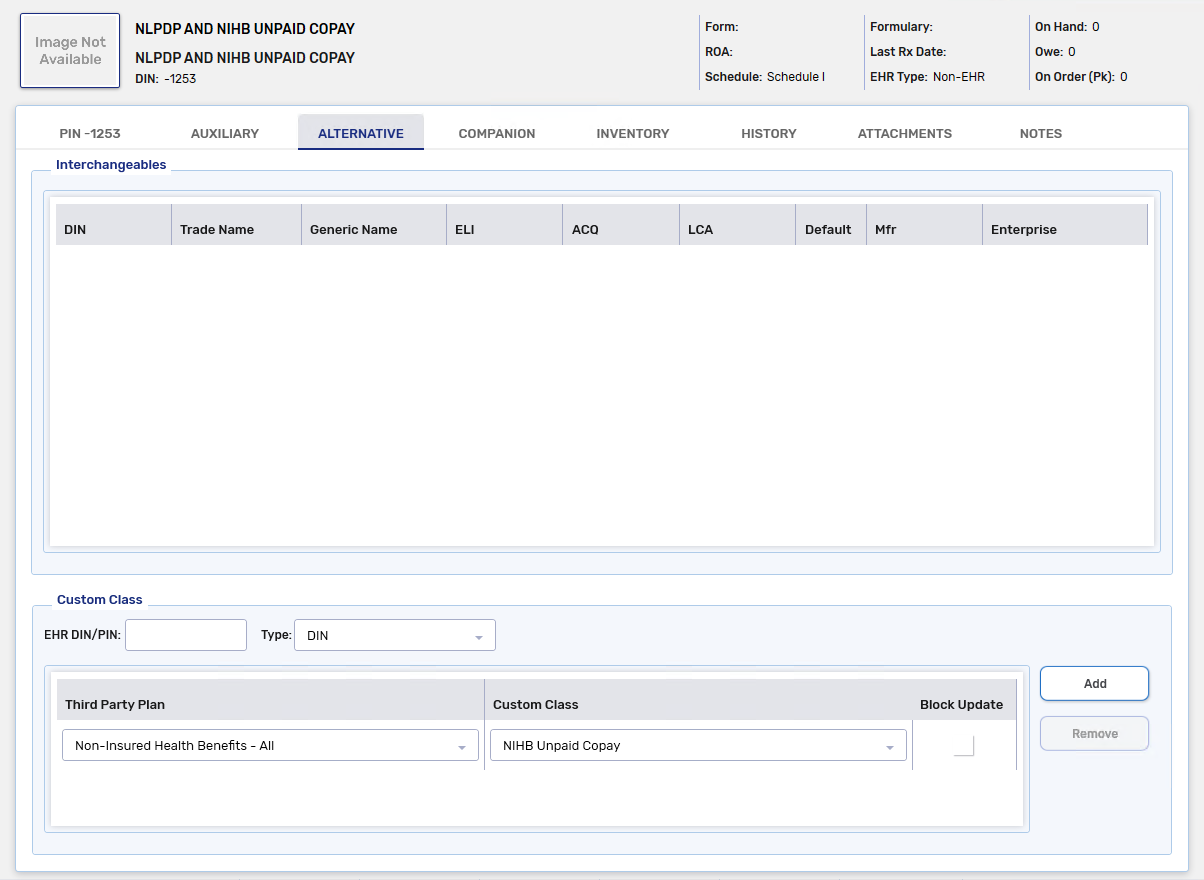Click the Custom Class column header
Viewport: 1204px width, 880px height.
[x=698, y=700]
